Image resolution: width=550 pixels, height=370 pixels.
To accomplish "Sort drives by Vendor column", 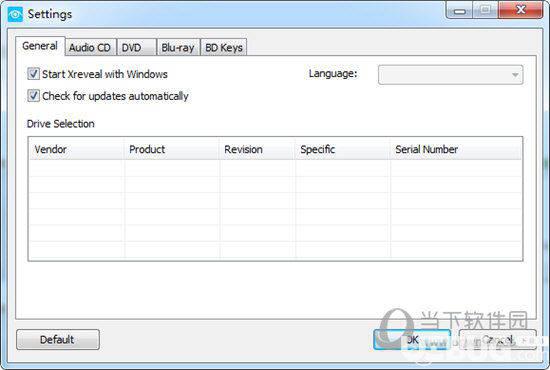I will tap(76, 149).
